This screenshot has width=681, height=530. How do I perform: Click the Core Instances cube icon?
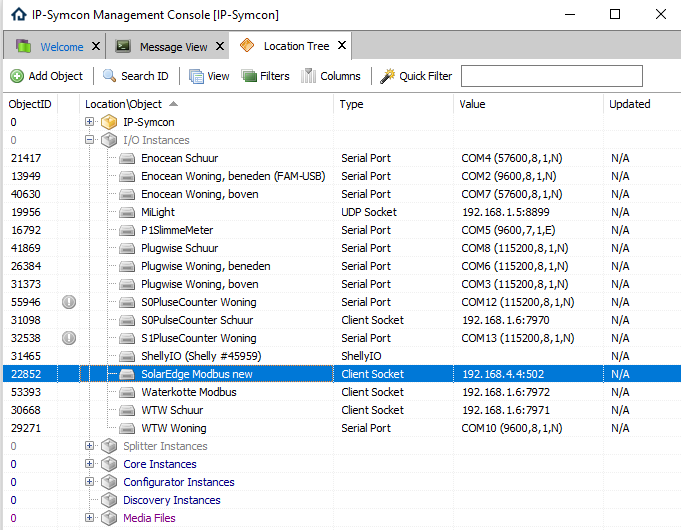(109, 464)
